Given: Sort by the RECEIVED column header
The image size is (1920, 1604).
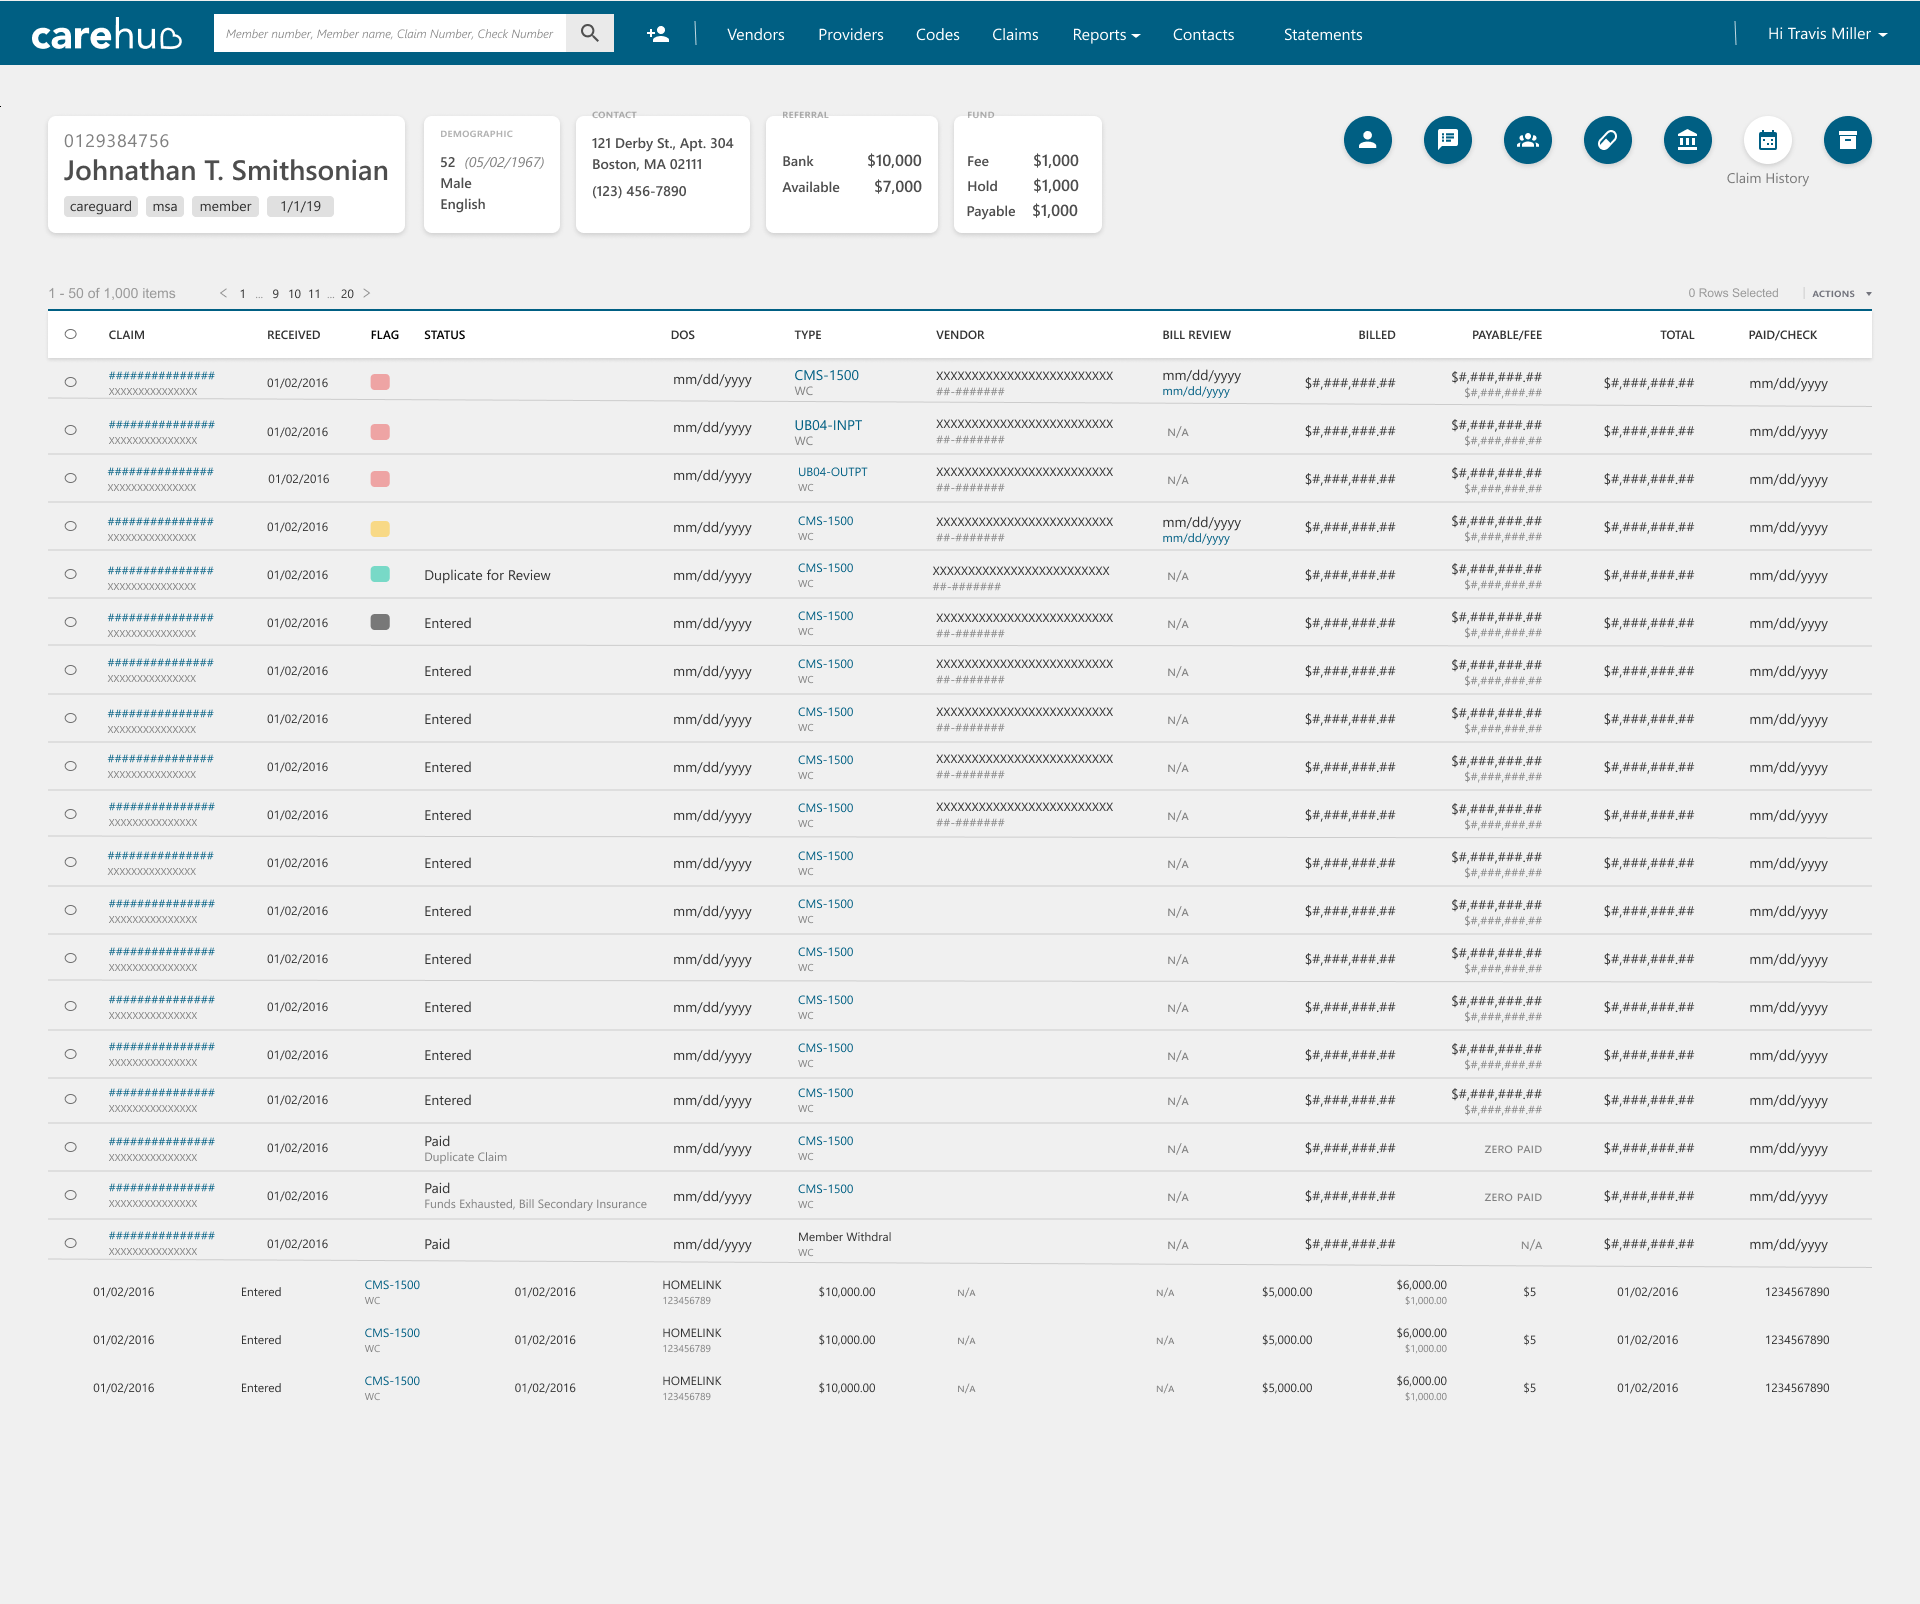Looking at the screenshot, I should (293, 335).
